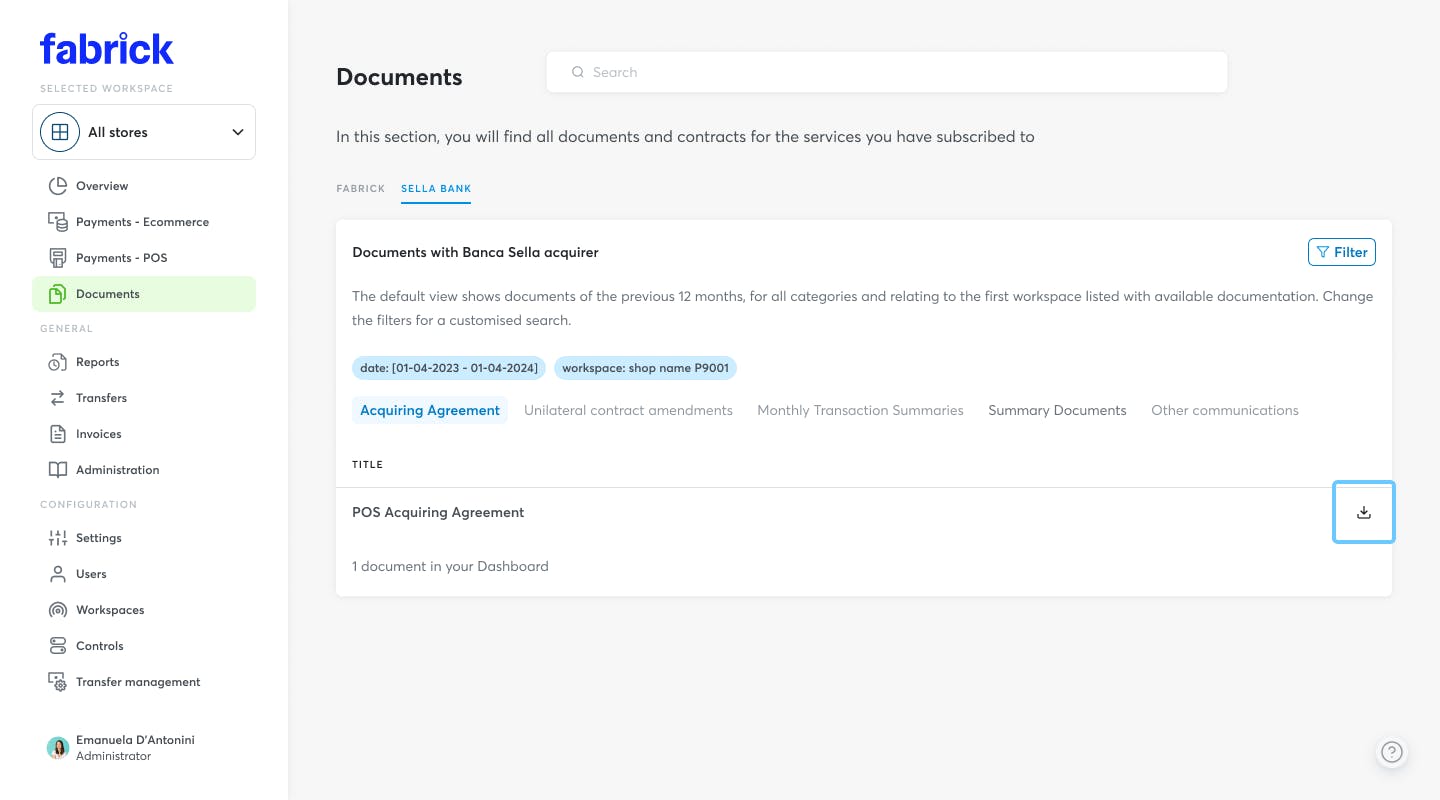The image size is (1440, 800).
Task: Open the Reports menu item
Action: pos(97,362)
